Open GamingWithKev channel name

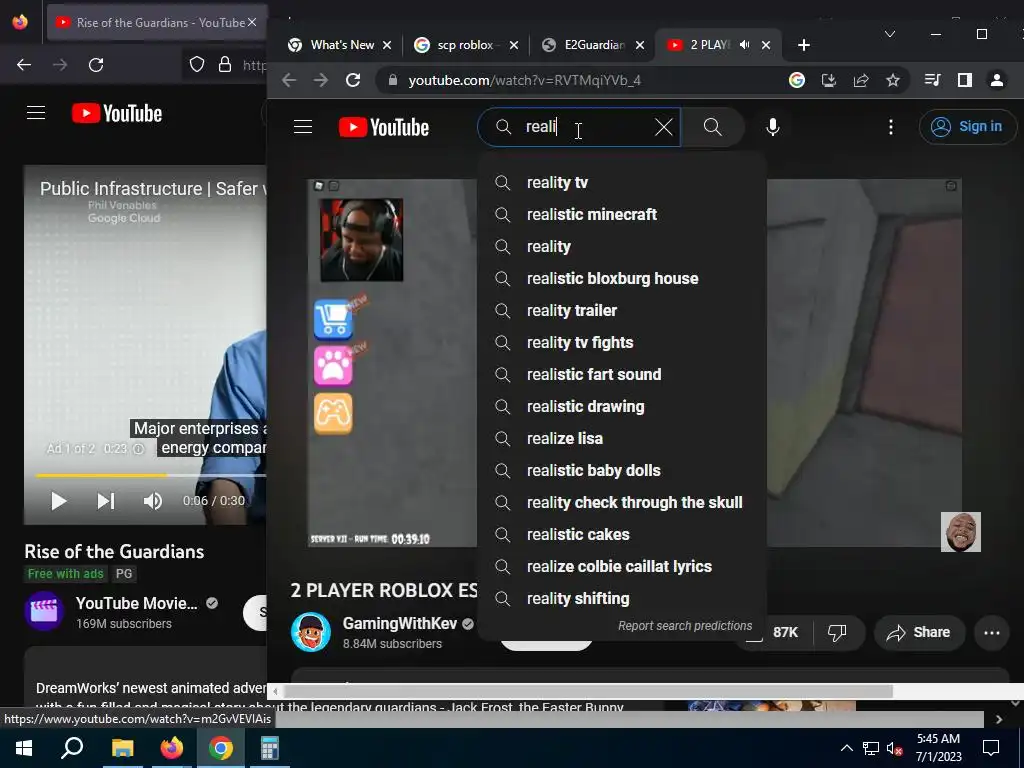pos(400,624)
